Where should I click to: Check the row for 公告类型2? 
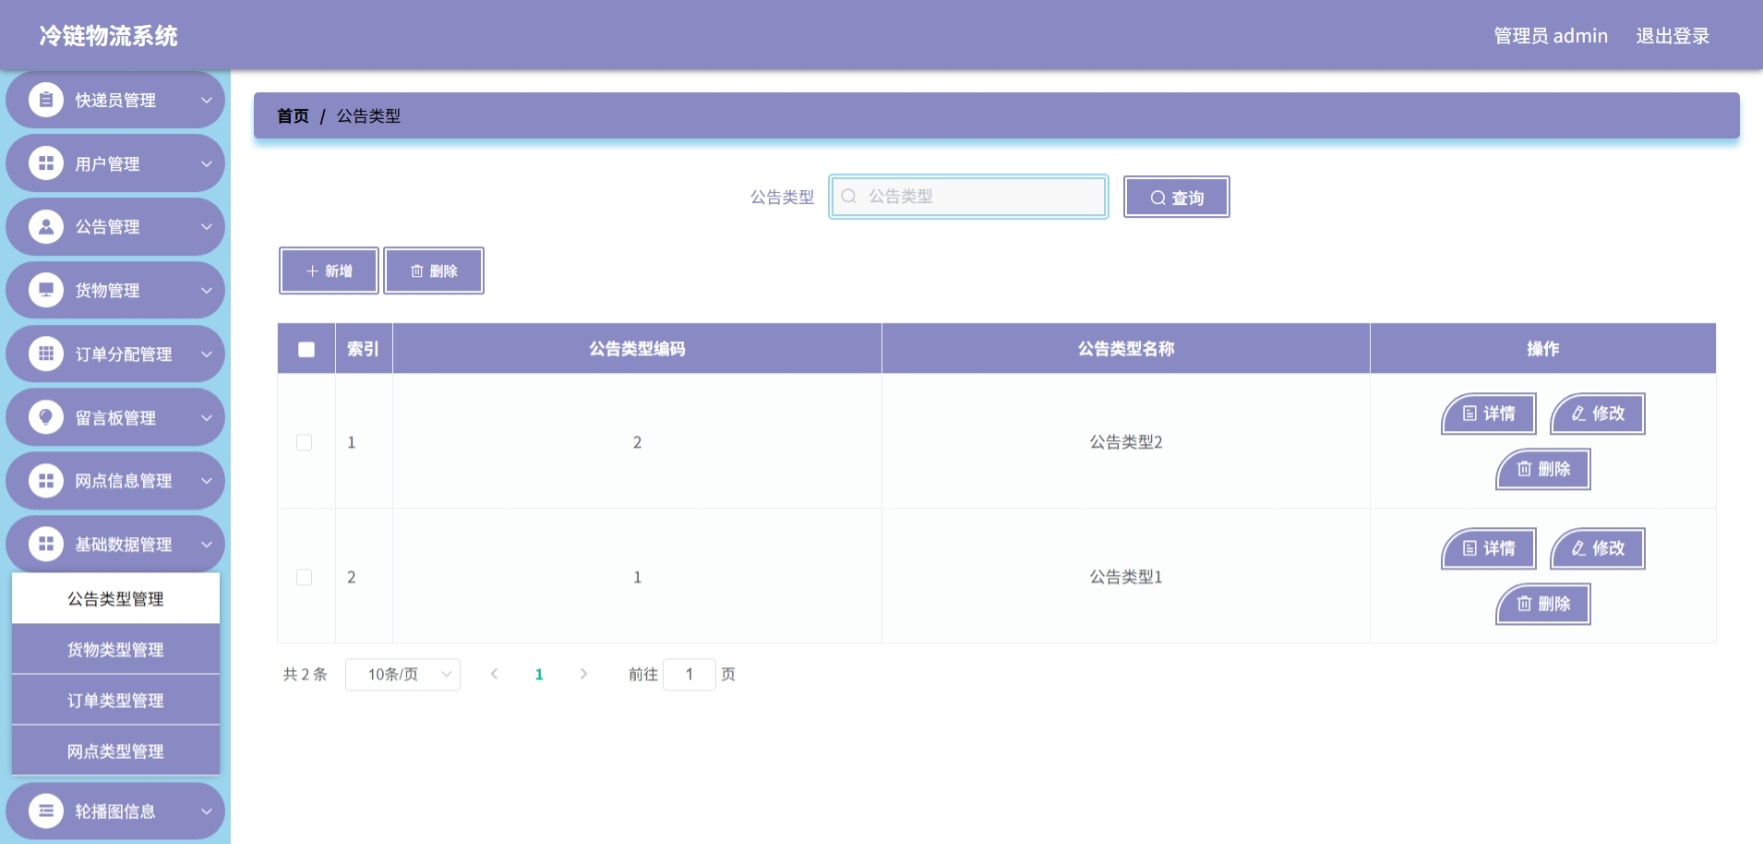point(304,442)
